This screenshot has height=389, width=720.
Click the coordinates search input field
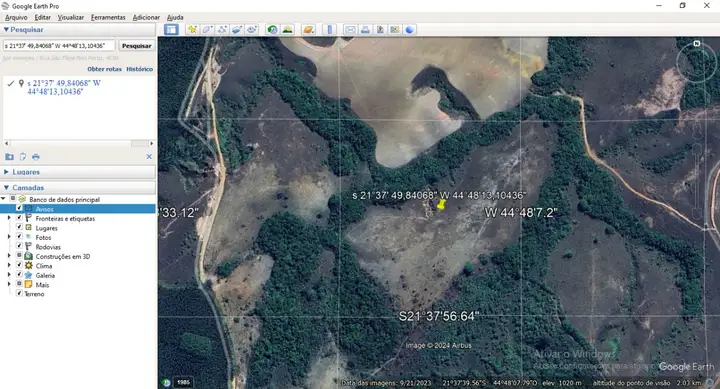pyautogui.click(x=59, y=45)
